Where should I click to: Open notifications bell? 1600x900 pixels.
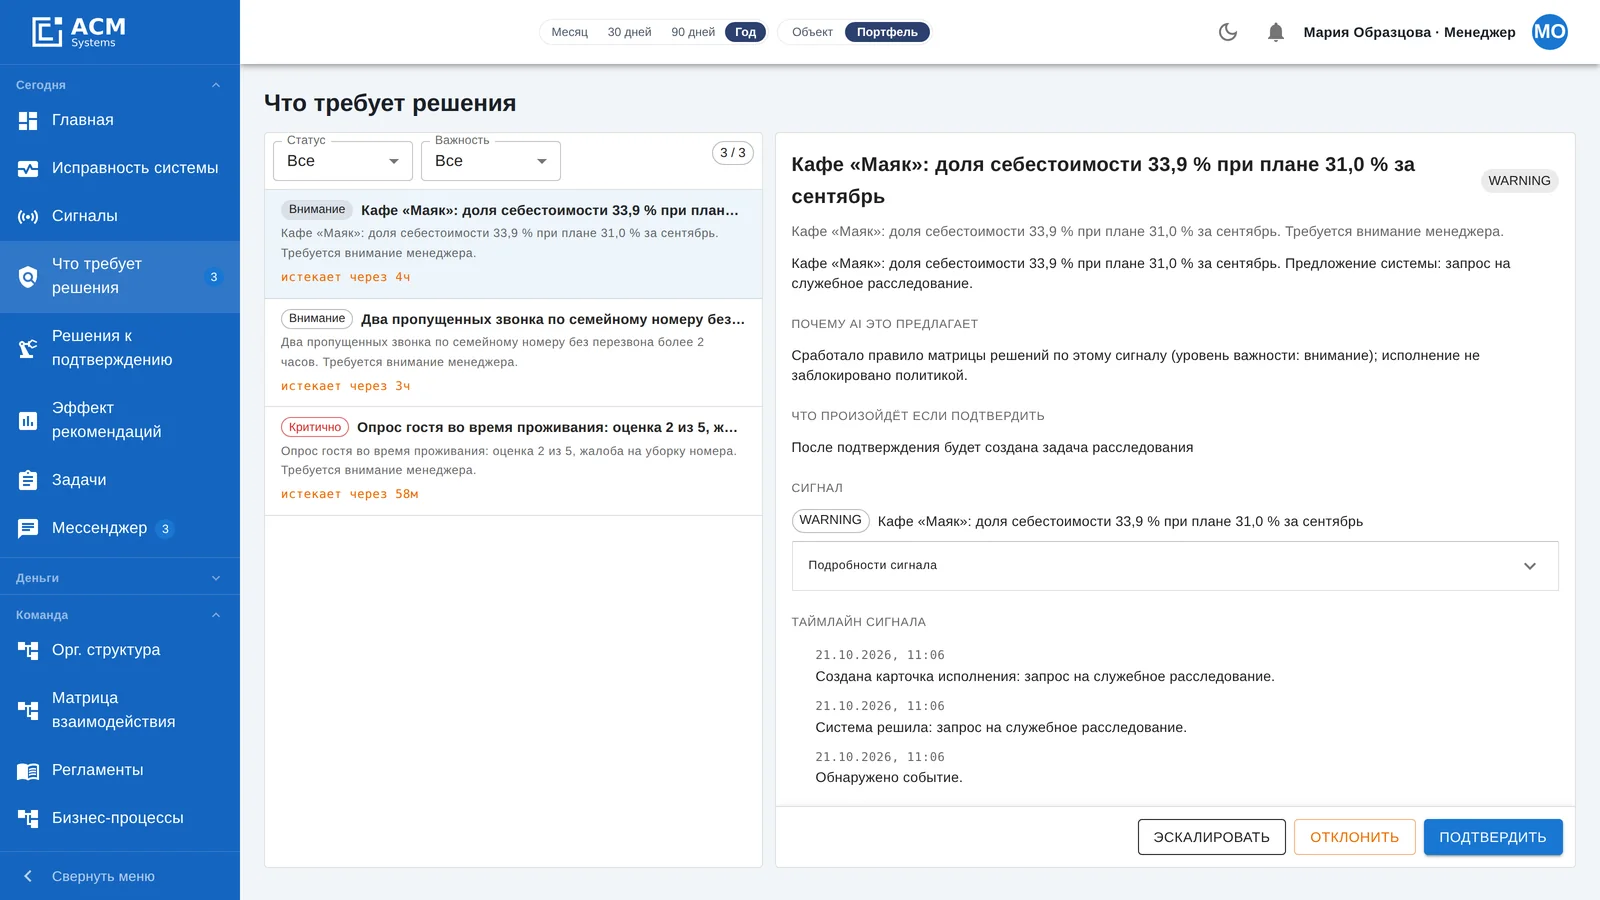click(x=1275, y=32)
